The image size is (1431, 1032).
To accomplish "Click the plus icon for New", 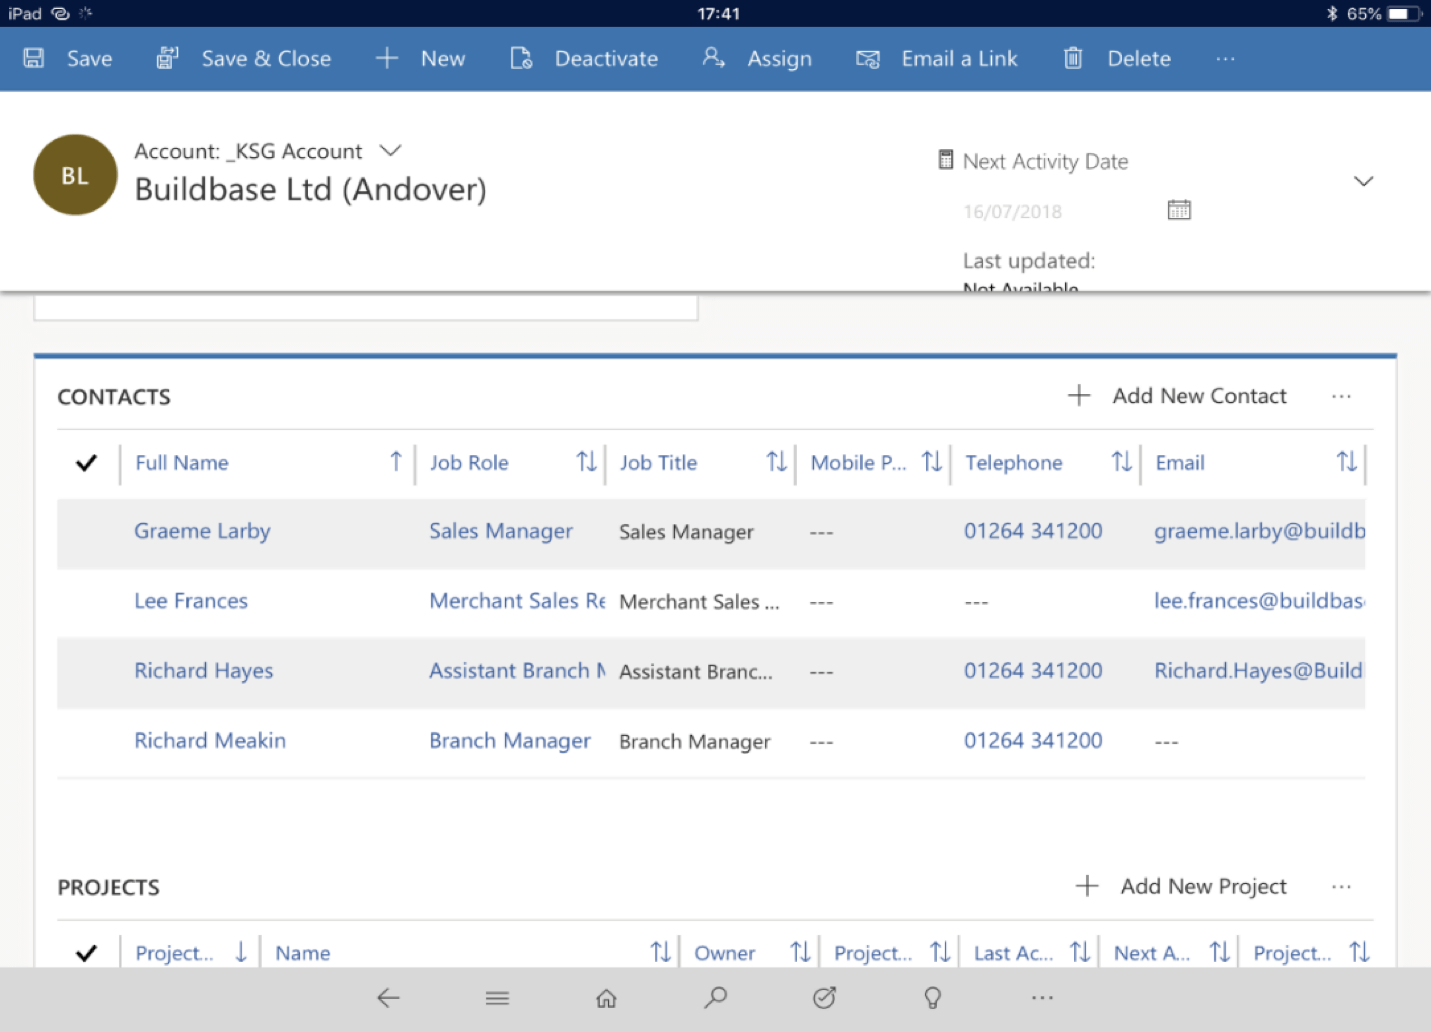I will 387,58.
